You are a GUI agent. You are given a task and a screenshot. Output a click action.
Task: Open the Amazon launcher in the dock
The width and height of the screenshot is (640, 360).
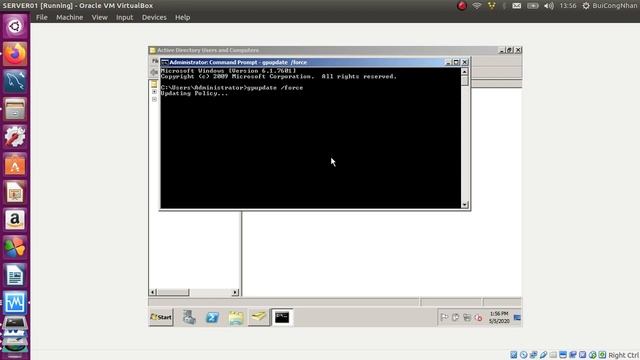click(15, 220)
